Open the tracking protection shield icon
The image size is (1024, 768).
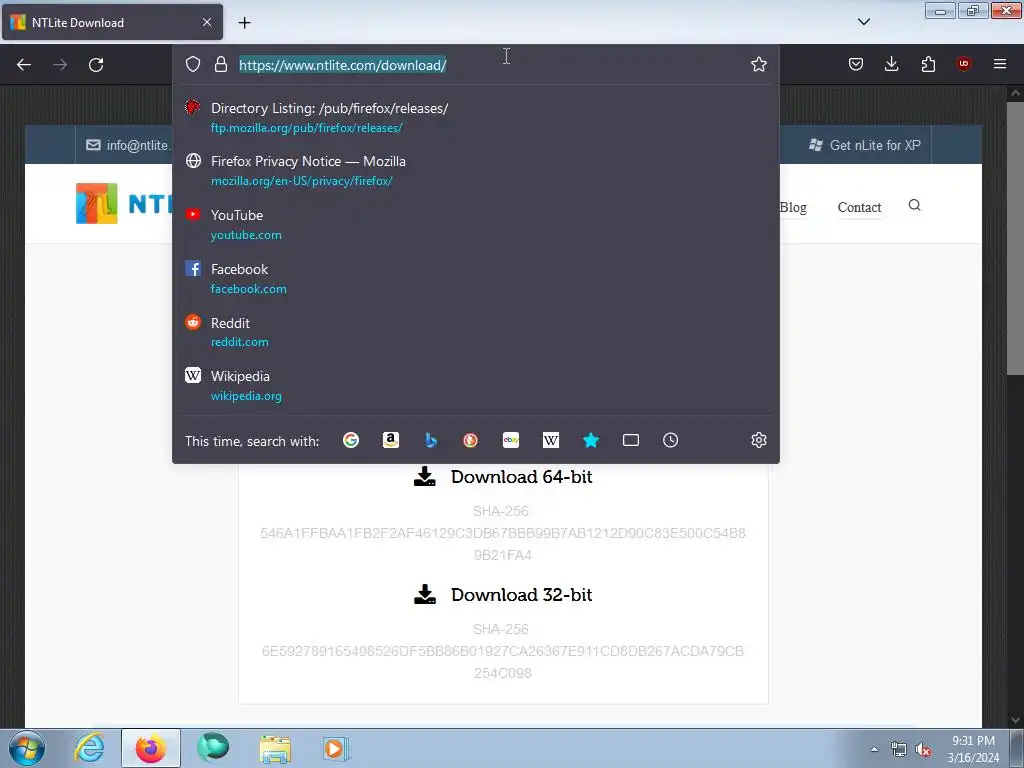pos(193,64)
